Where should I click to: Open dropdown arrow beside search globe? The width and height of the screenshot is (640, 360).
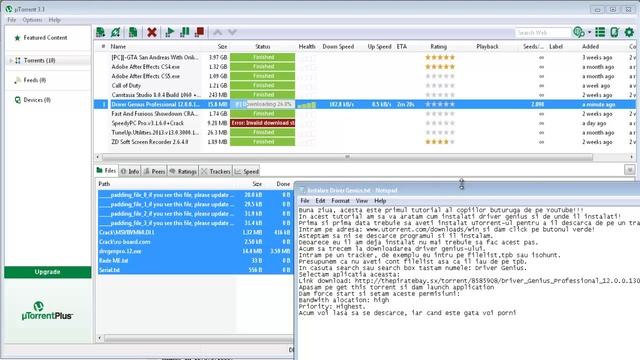coord(589,32)
